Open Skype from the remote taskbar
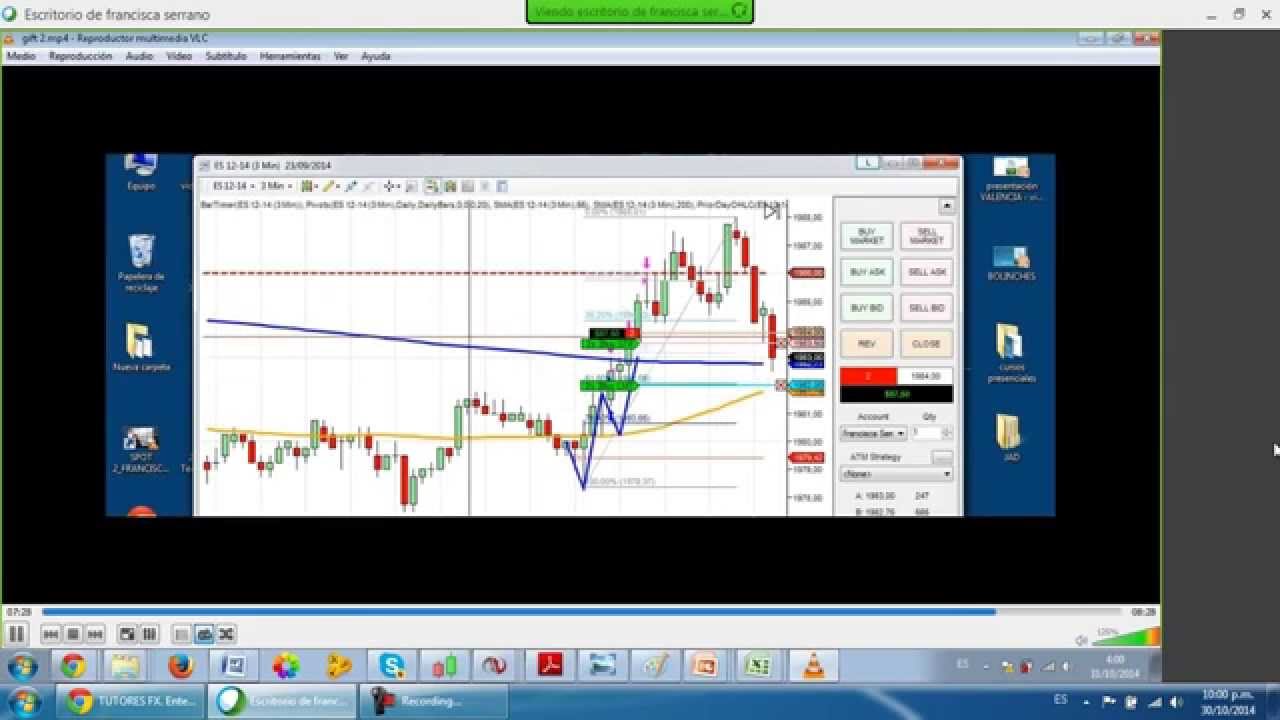The width and height of the screenshot is (1280, 720). click(391, 666)
